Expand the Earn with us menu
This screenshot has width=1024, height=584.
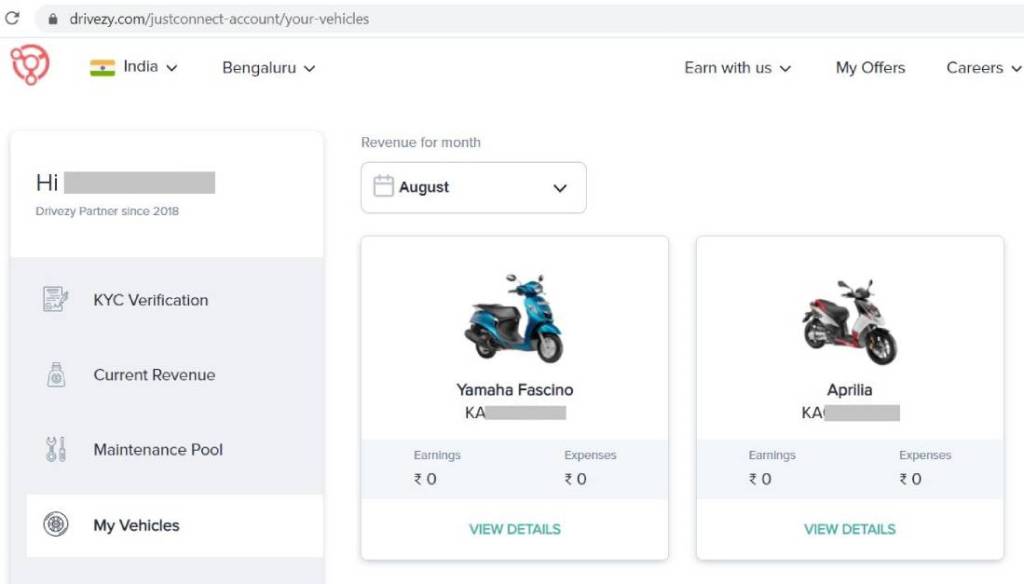pos(737,68)
